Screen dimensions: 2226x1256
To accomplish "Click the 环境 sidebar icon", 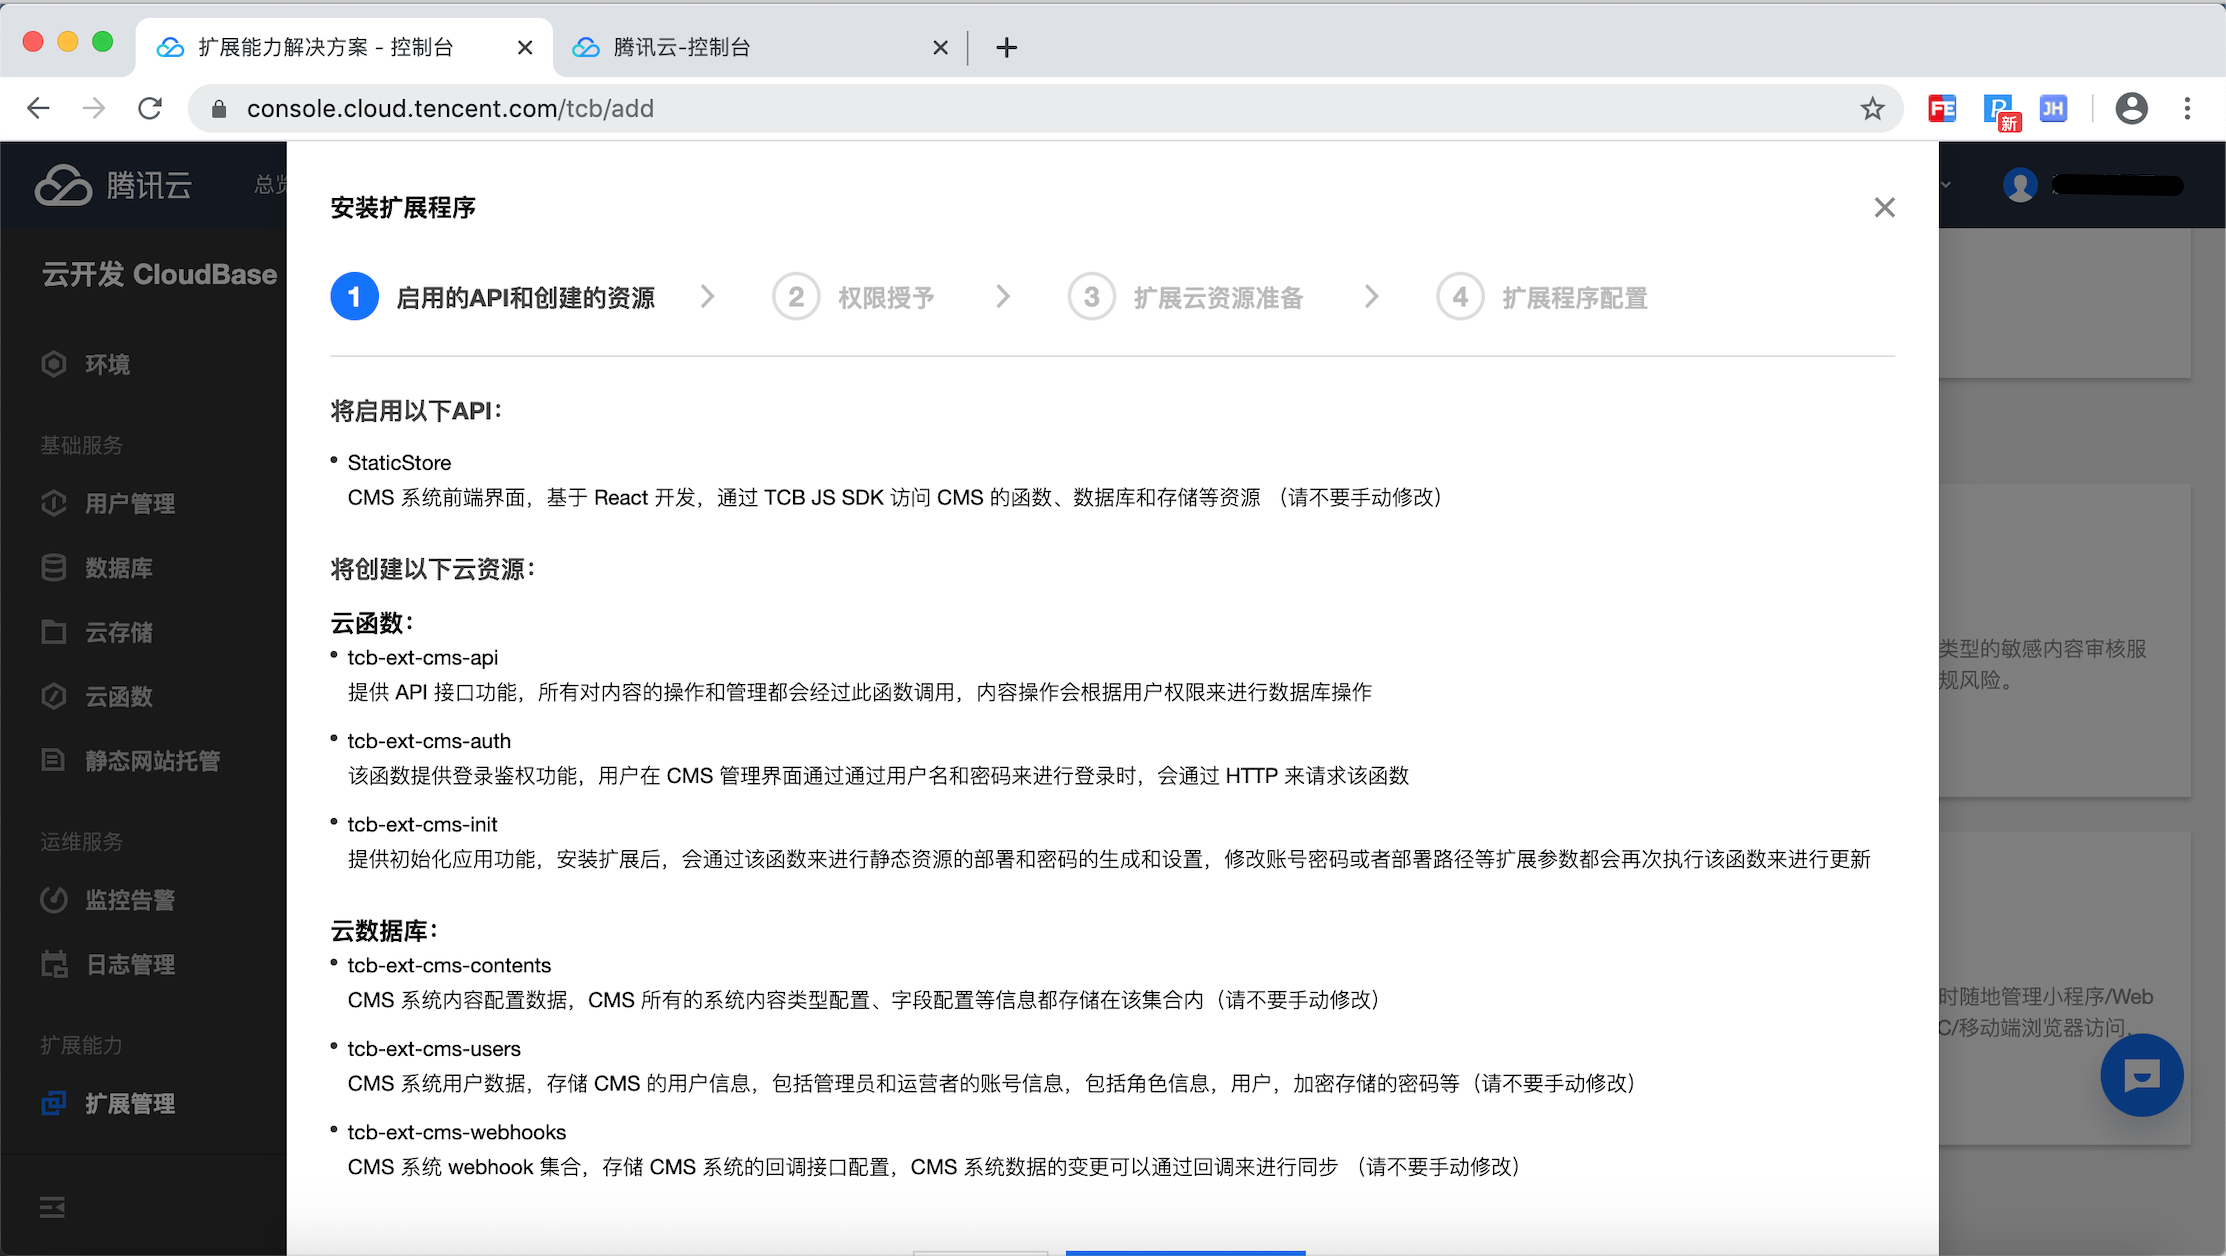I will (54, 364).
